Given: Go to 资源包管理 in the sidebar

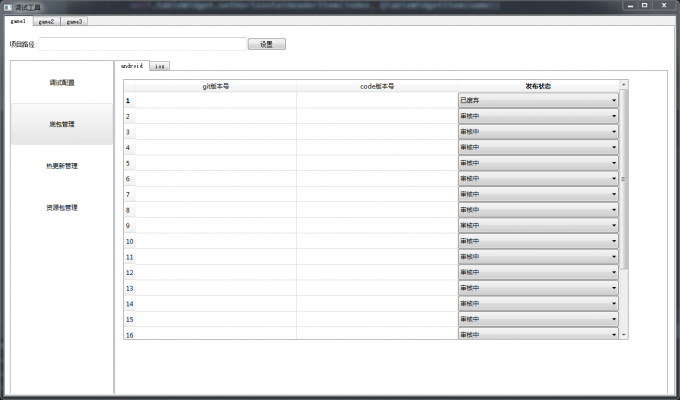Looking at the screenshot, I should pos(62,207).
